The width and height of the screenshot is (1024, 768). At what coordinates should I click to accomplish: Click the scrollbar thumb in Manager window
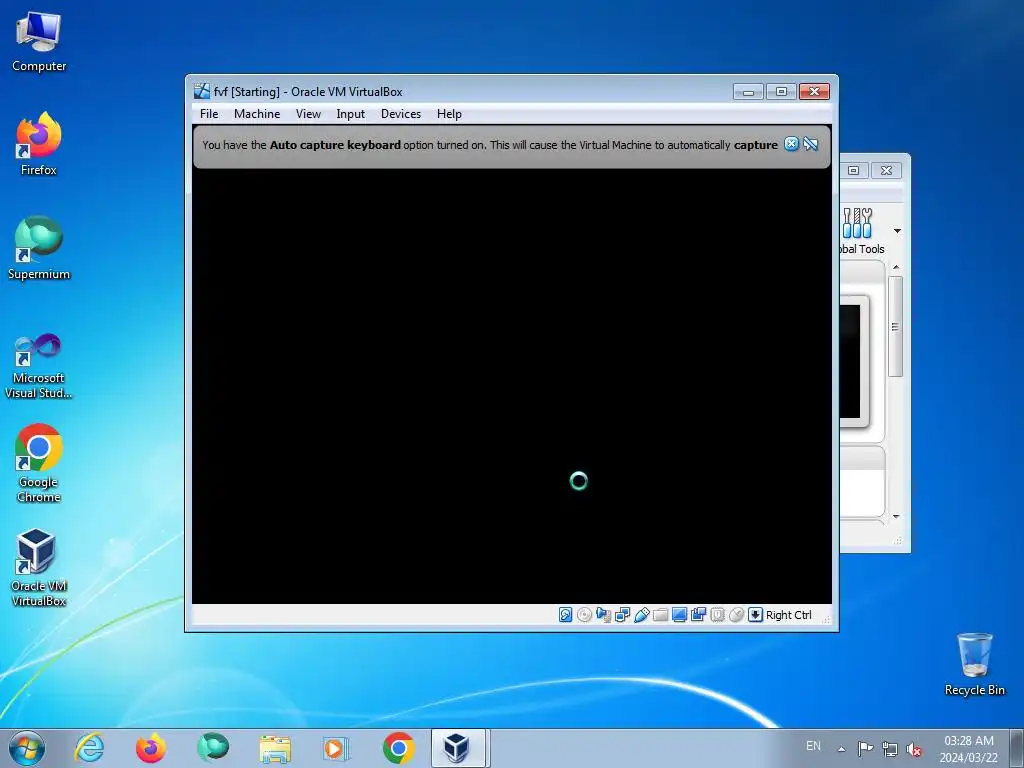[x=895, y=326]
